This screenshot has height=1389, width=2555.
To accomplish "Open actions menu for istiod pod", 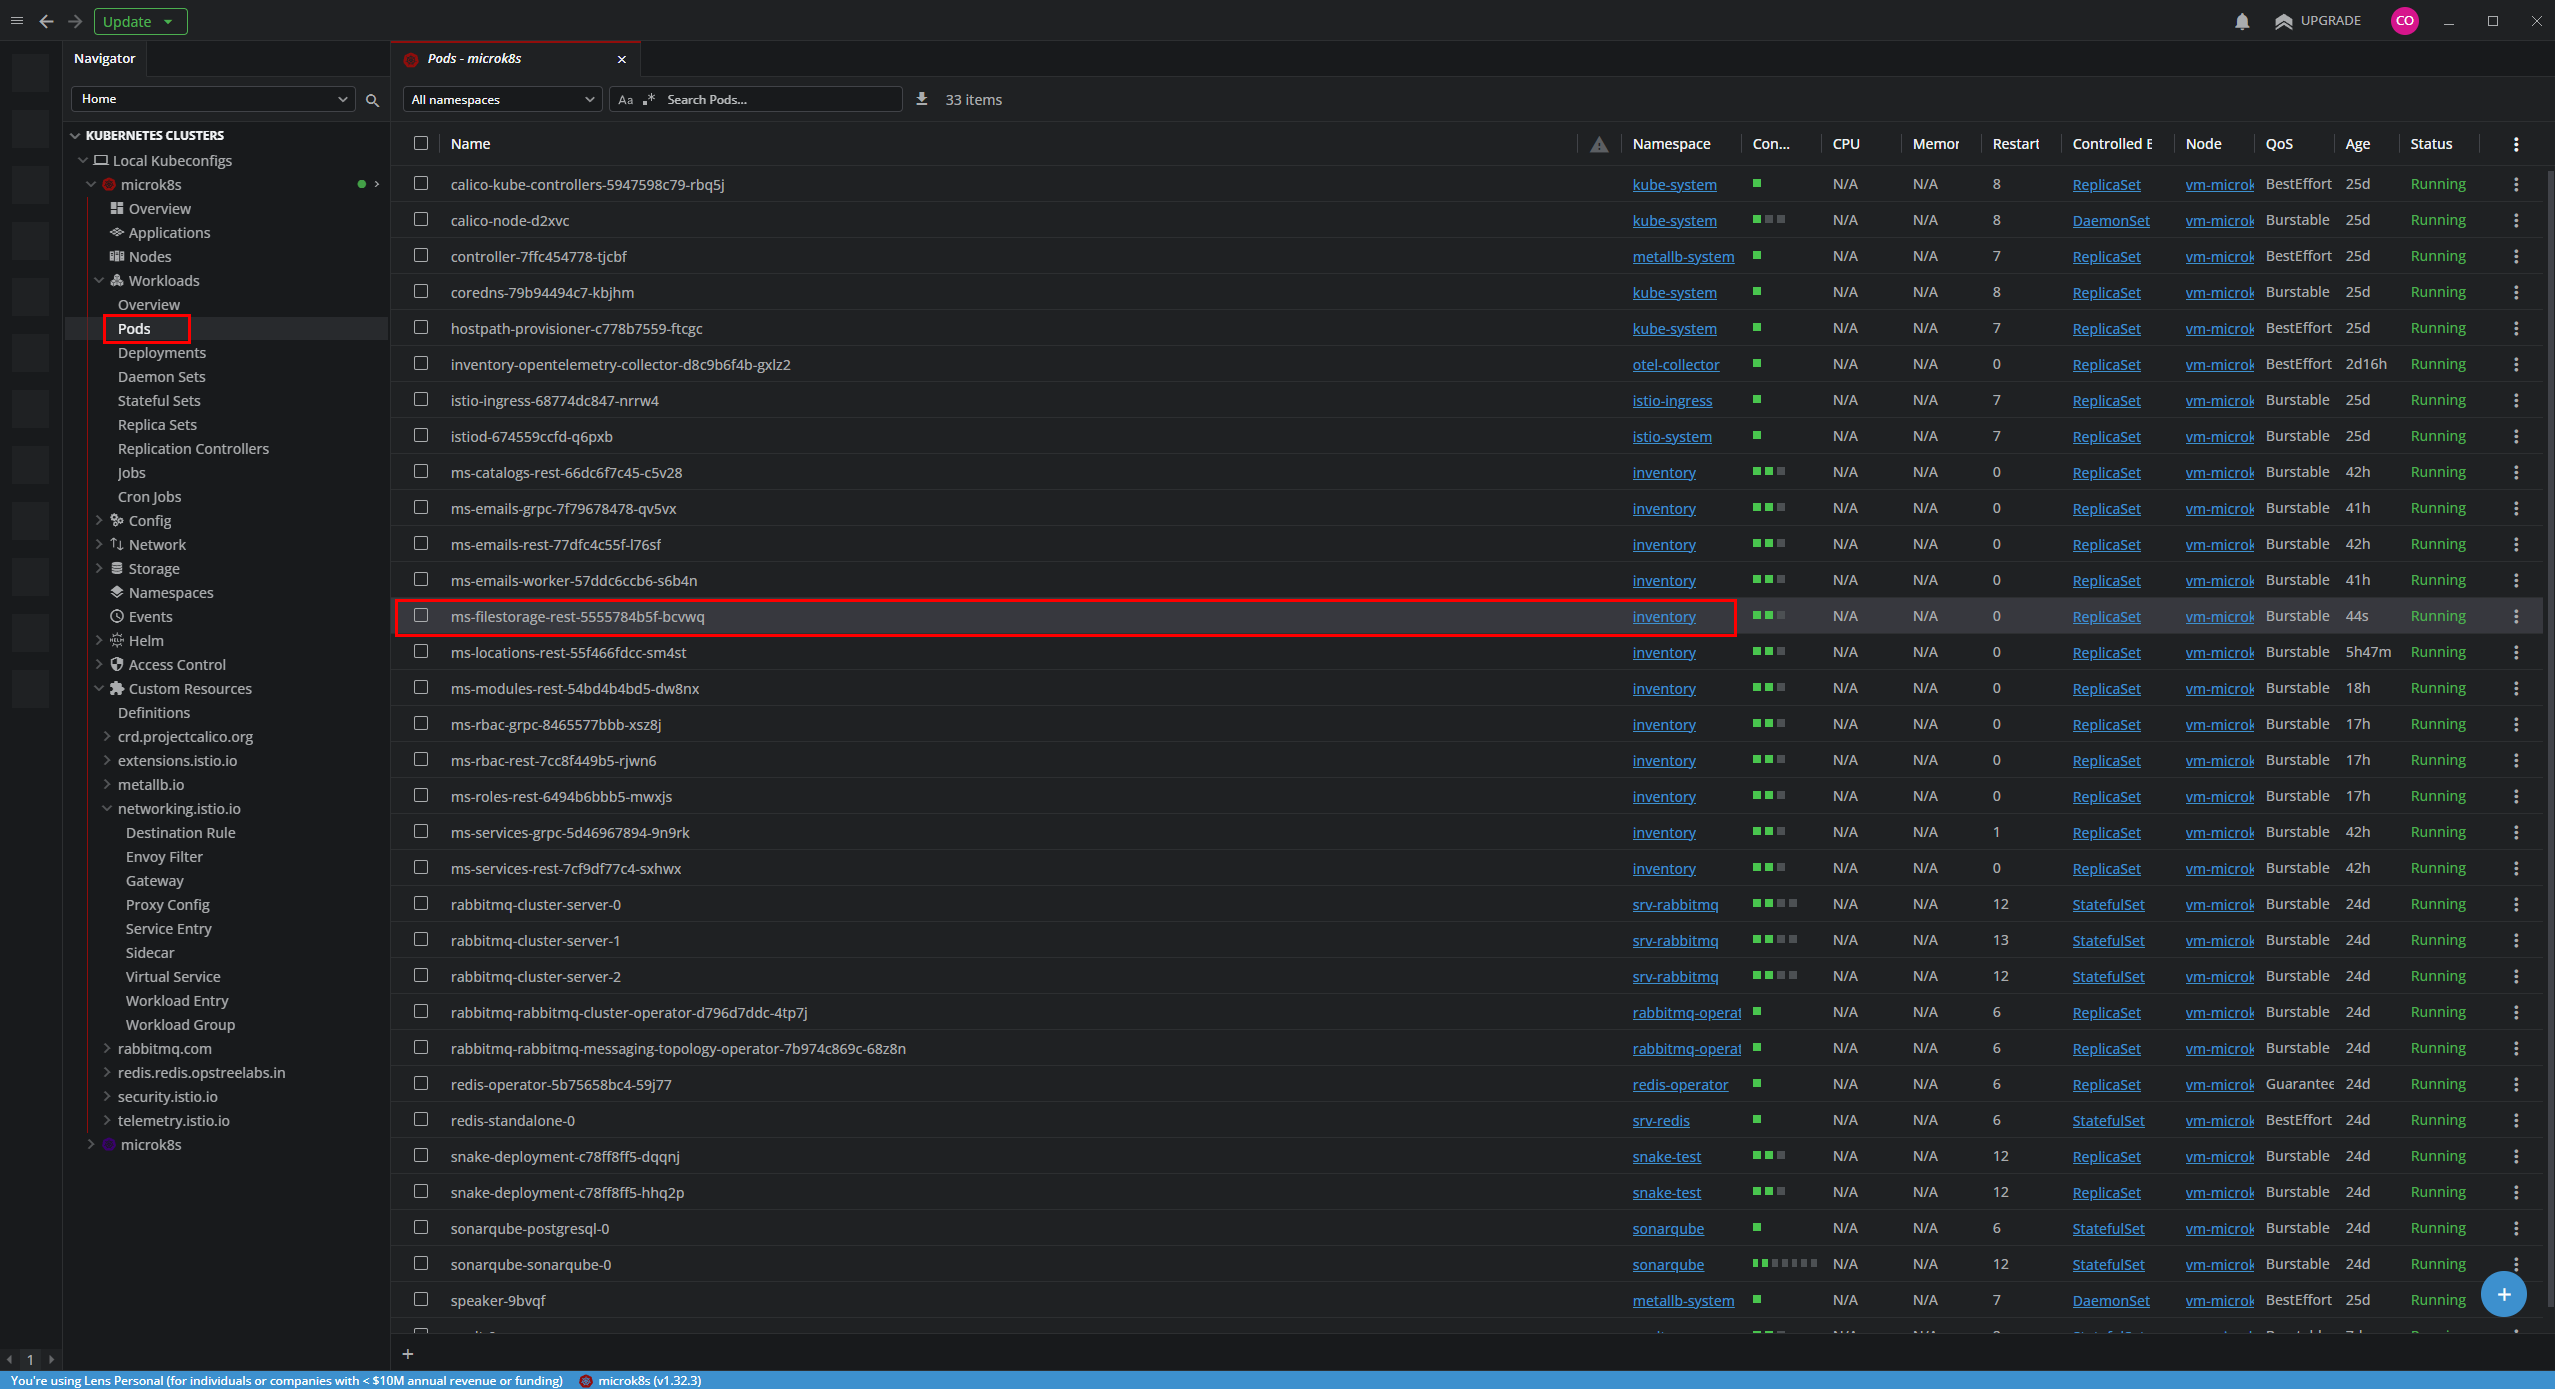I will click(2516, 436).
